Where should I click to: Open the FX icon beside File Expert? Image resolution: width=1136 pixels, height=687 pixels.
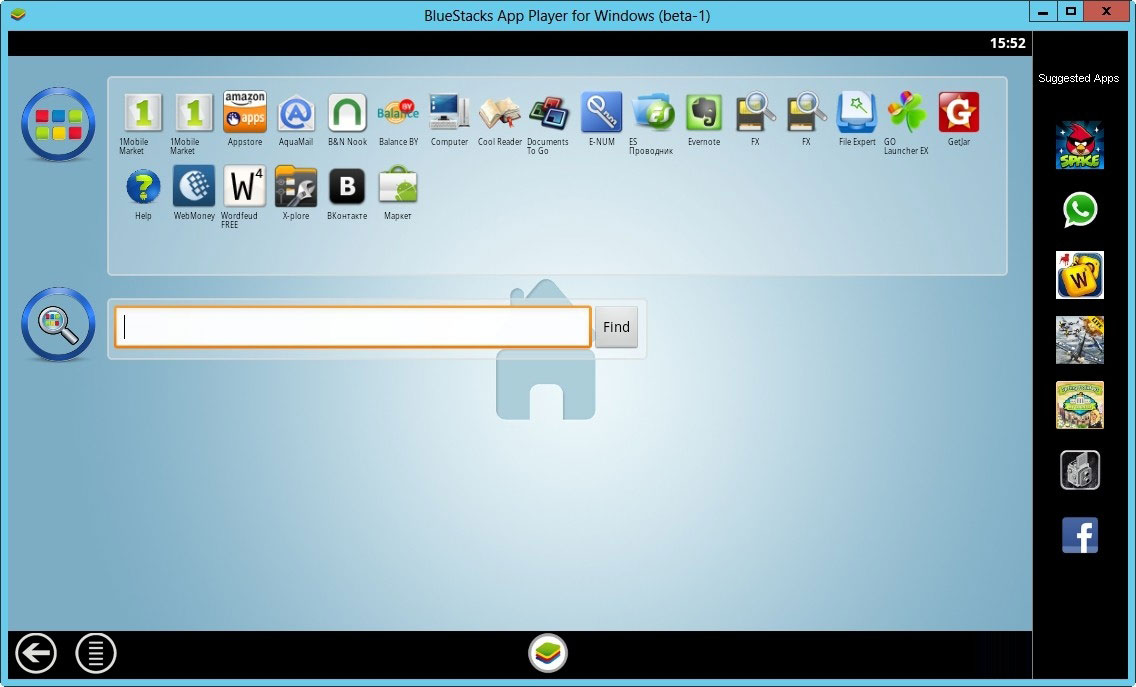806,112
